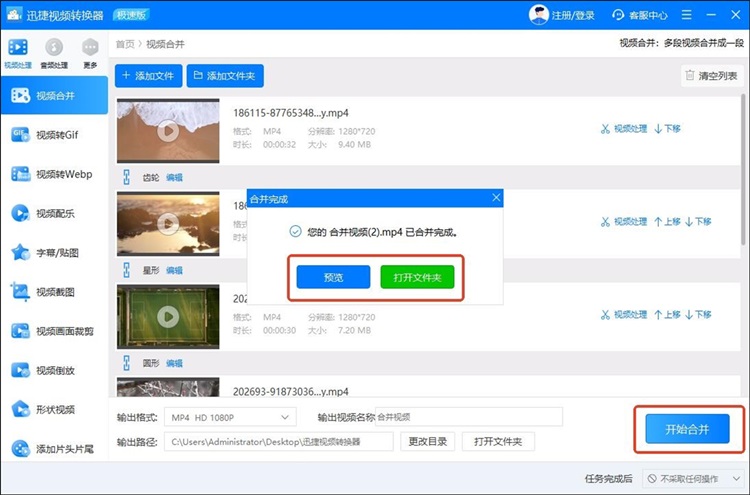Screen dimensions: 750x495
Task: Click the 添加文件 button
Action: point(148,76)
